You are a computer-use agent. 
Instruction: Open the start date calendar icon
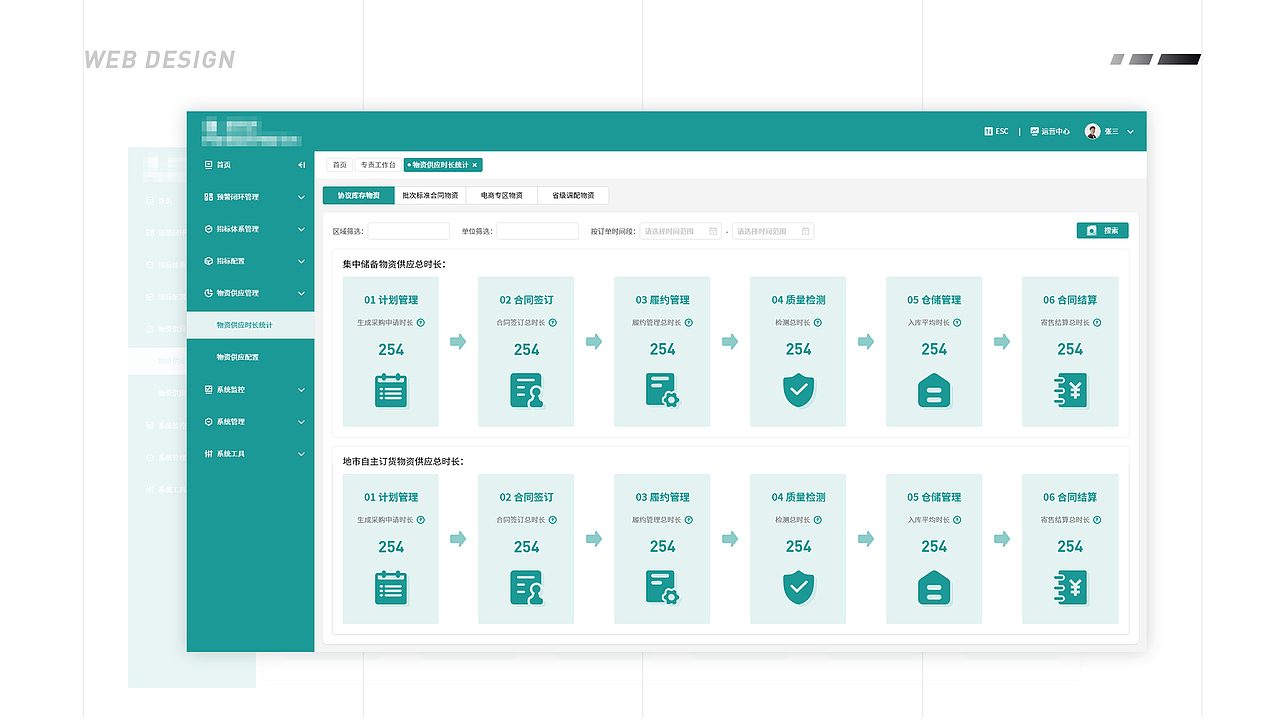point(713,231)
